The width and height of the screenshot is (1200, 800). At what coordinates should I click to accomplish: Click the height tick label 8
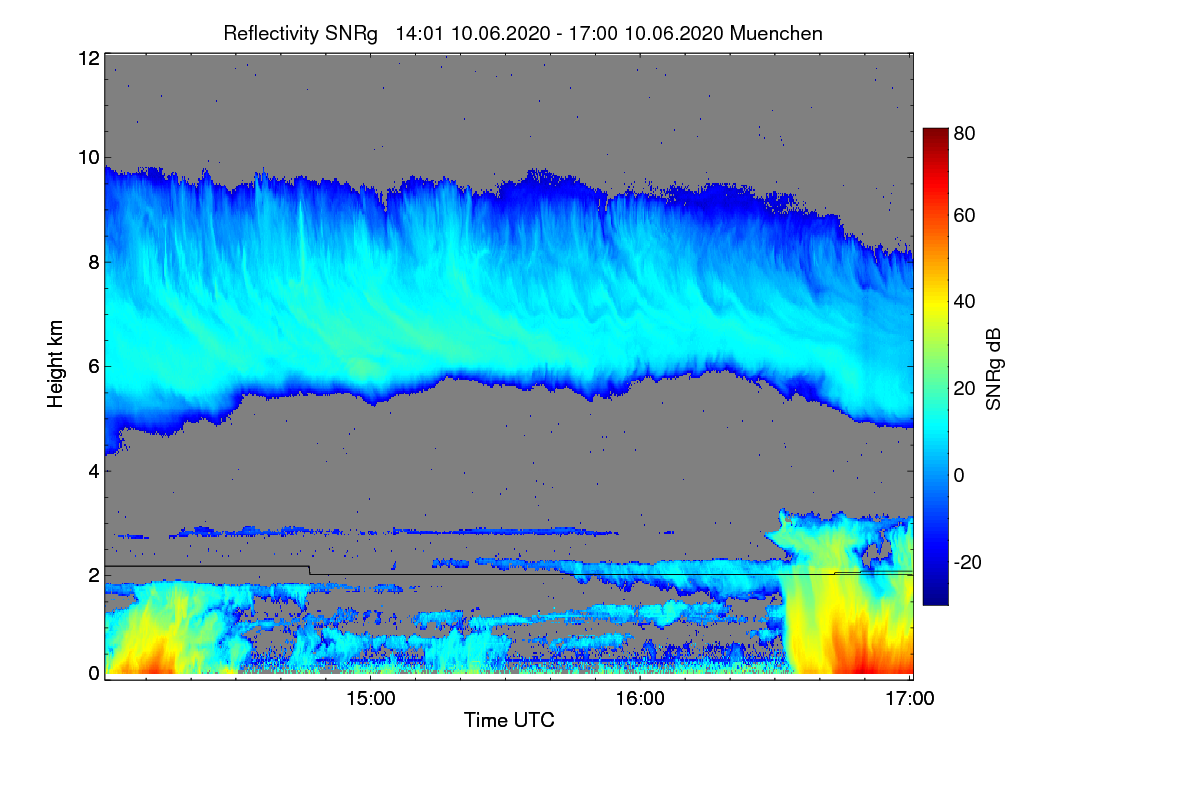(x=93, y=262)
